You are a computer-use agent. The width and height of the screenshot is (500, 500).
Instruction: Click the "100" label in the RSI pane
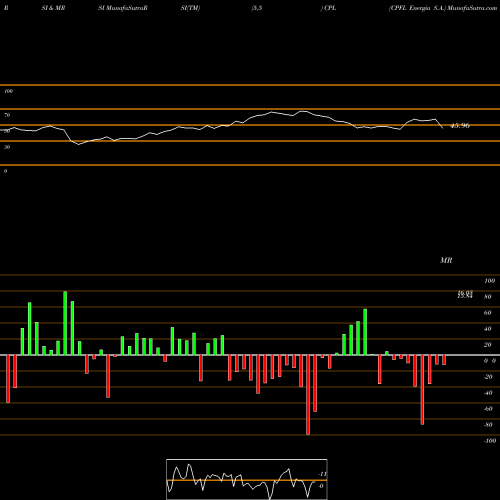coord(8,91)
